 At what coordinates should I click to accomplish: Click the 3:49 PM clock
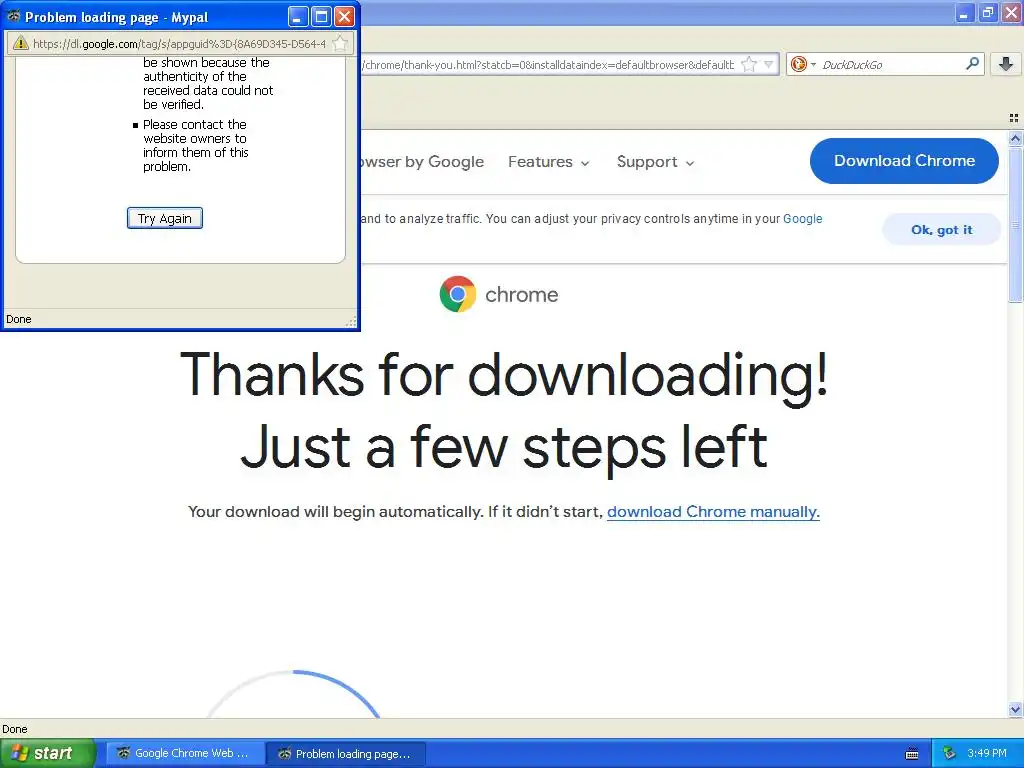coord(987,753)
